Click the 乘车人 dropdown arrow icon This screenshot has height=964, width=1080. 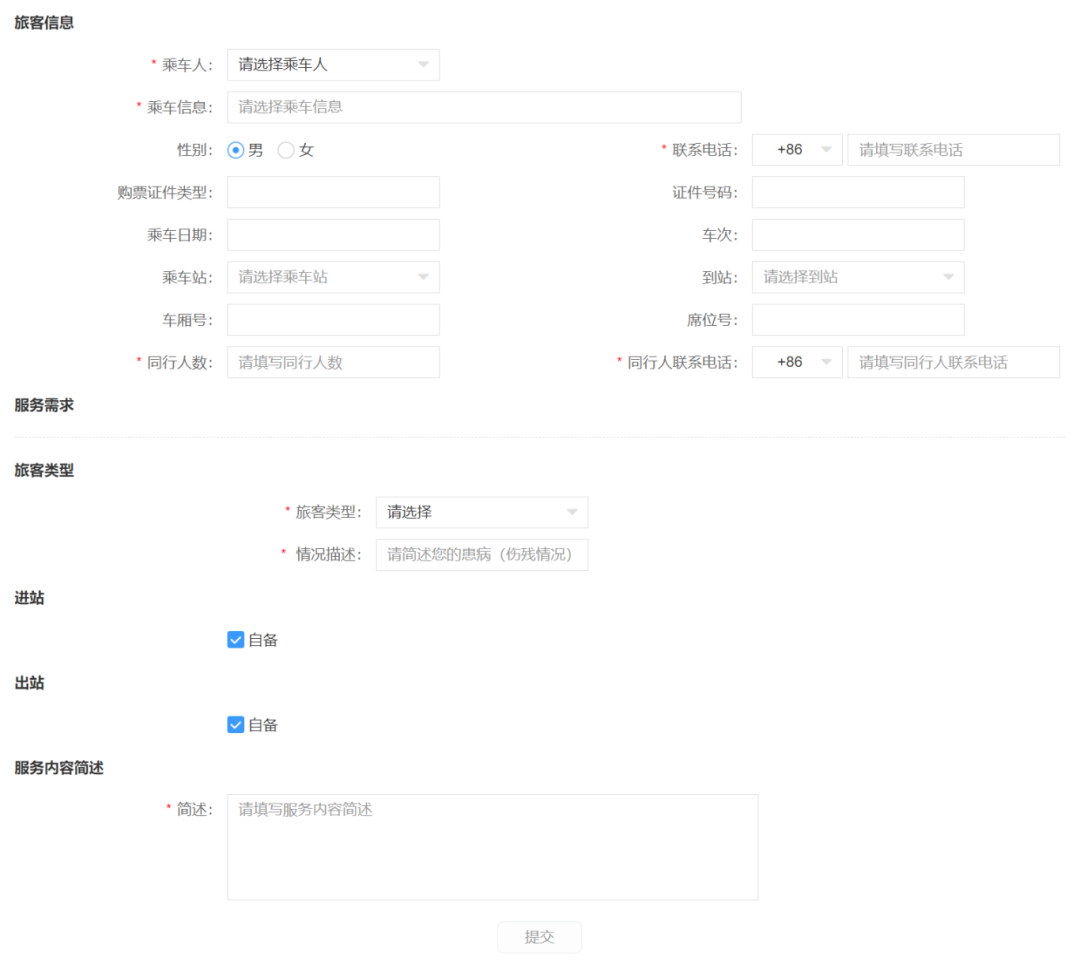(424, 65)
